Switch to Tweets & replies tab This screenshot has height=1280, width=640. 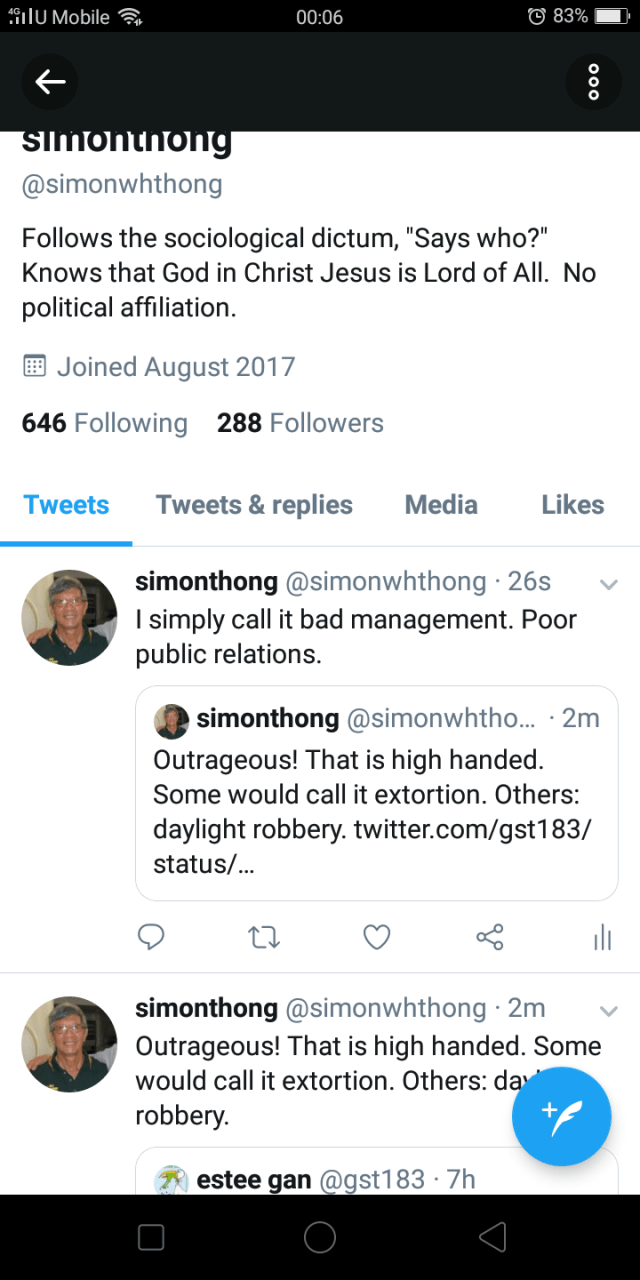[254, 505]
